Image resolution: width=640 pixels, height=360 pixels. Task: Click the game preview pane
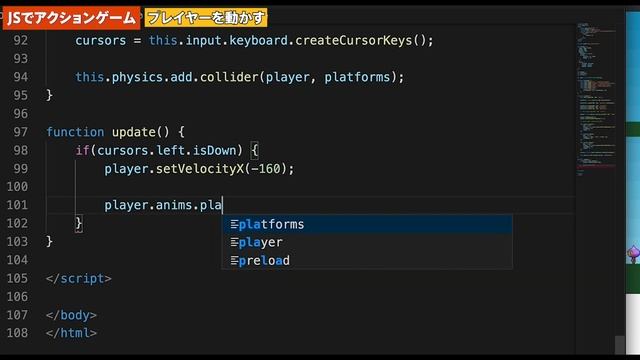coord(633,182)
